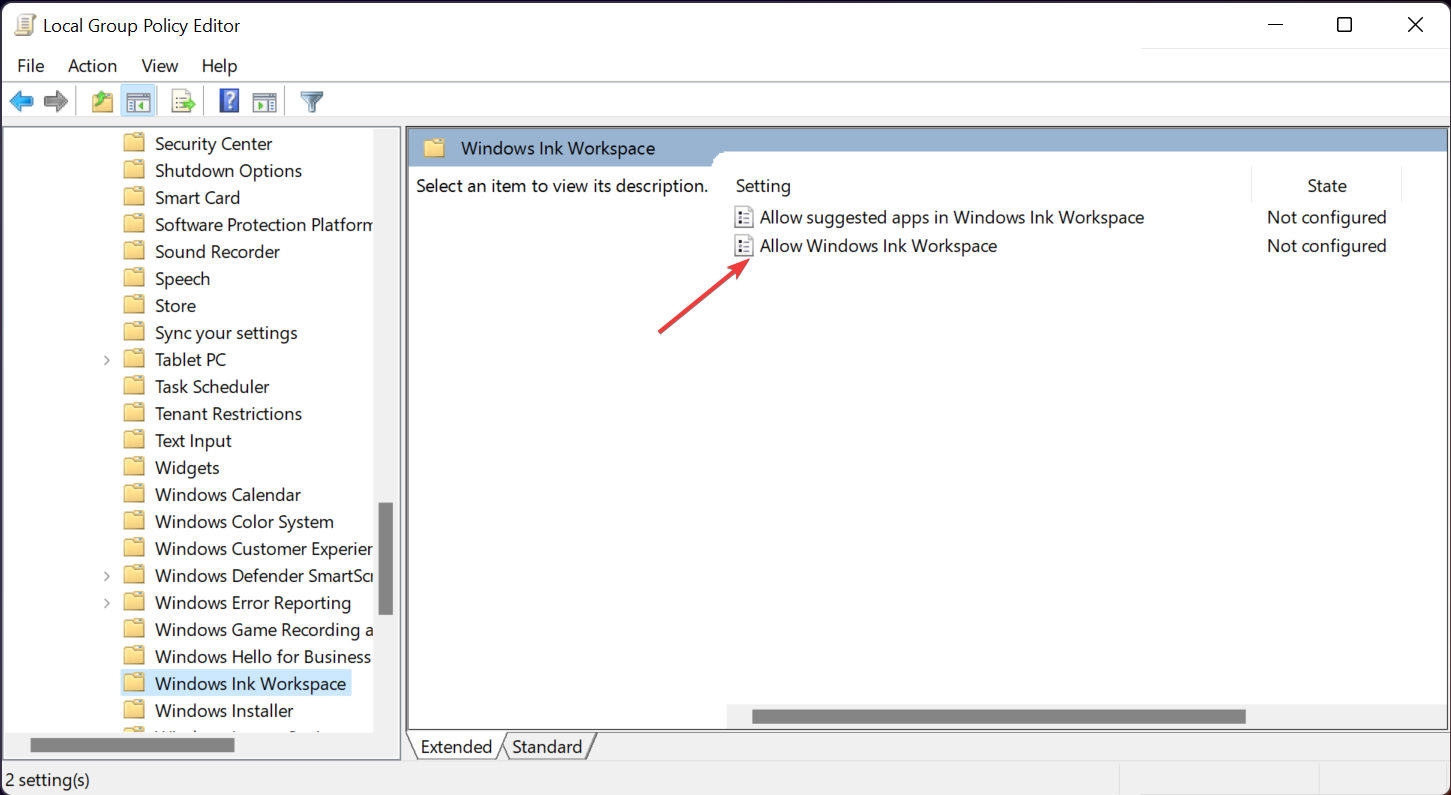Expand the Windows Defender SmartScreen node
1451x795 pixels.
107,575
